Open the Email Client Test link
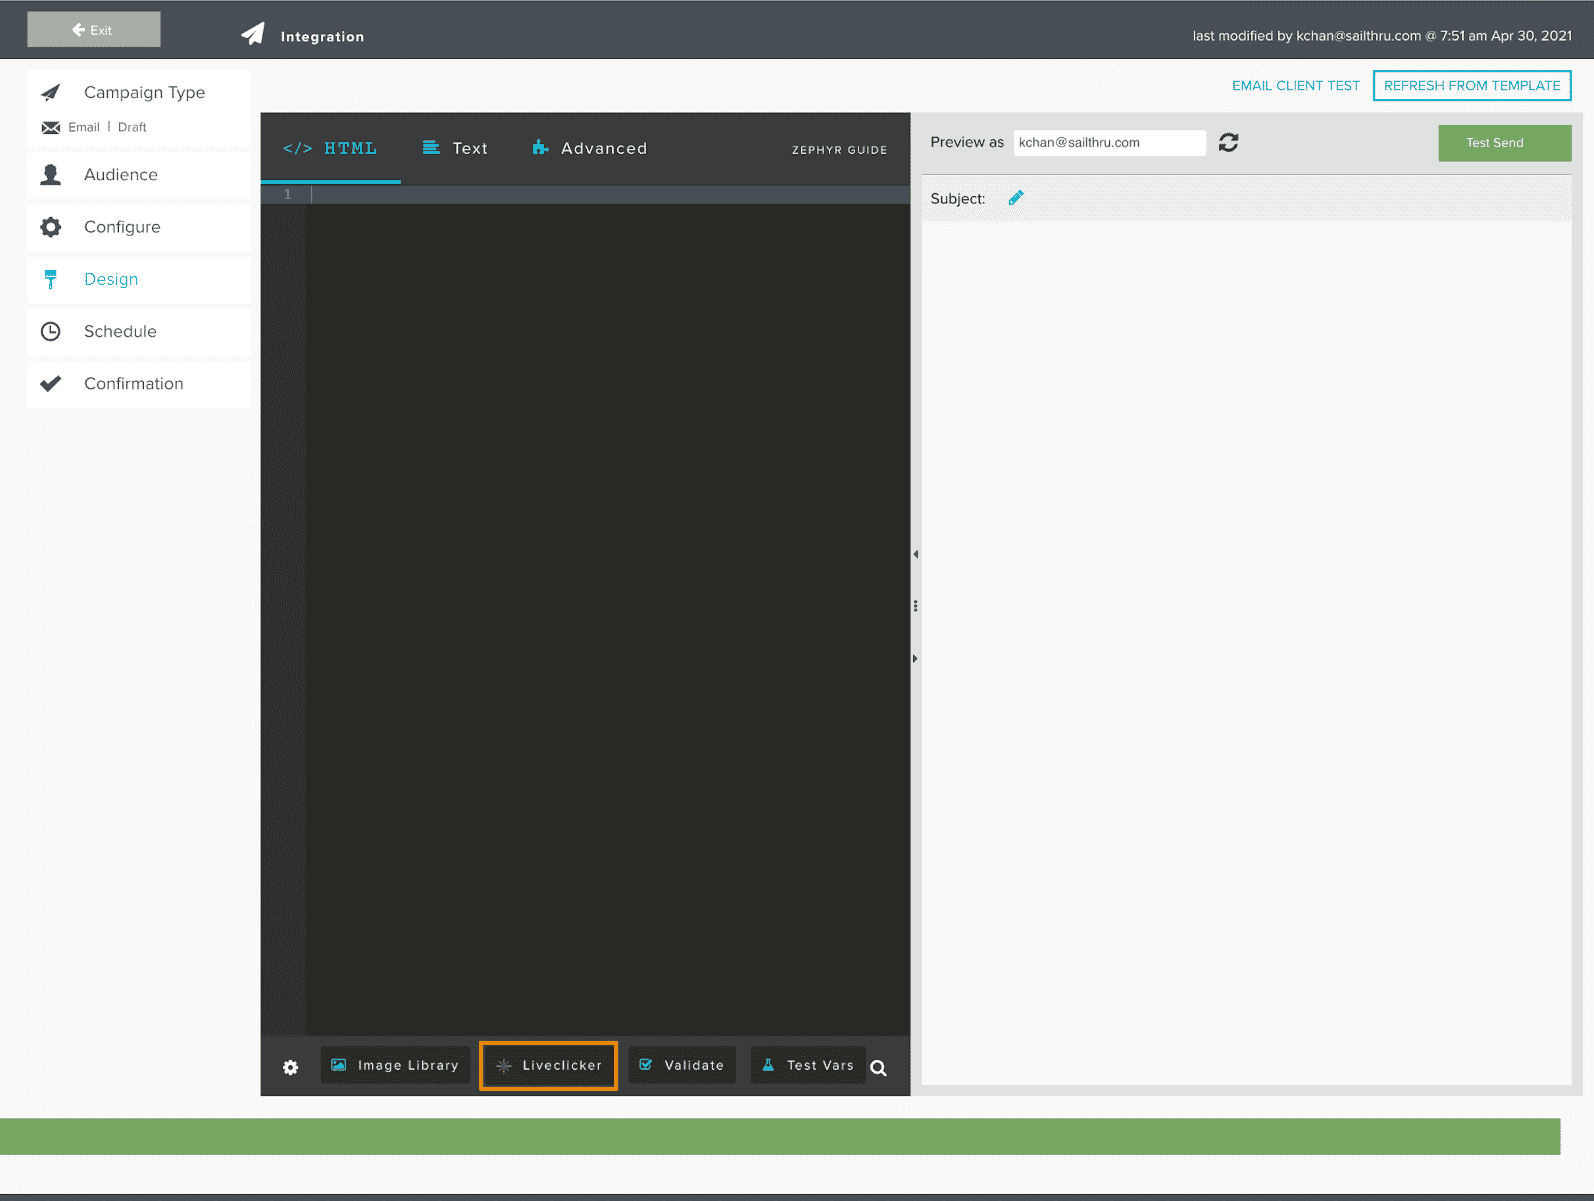1594x1201 pixels. click(1295, 86)
